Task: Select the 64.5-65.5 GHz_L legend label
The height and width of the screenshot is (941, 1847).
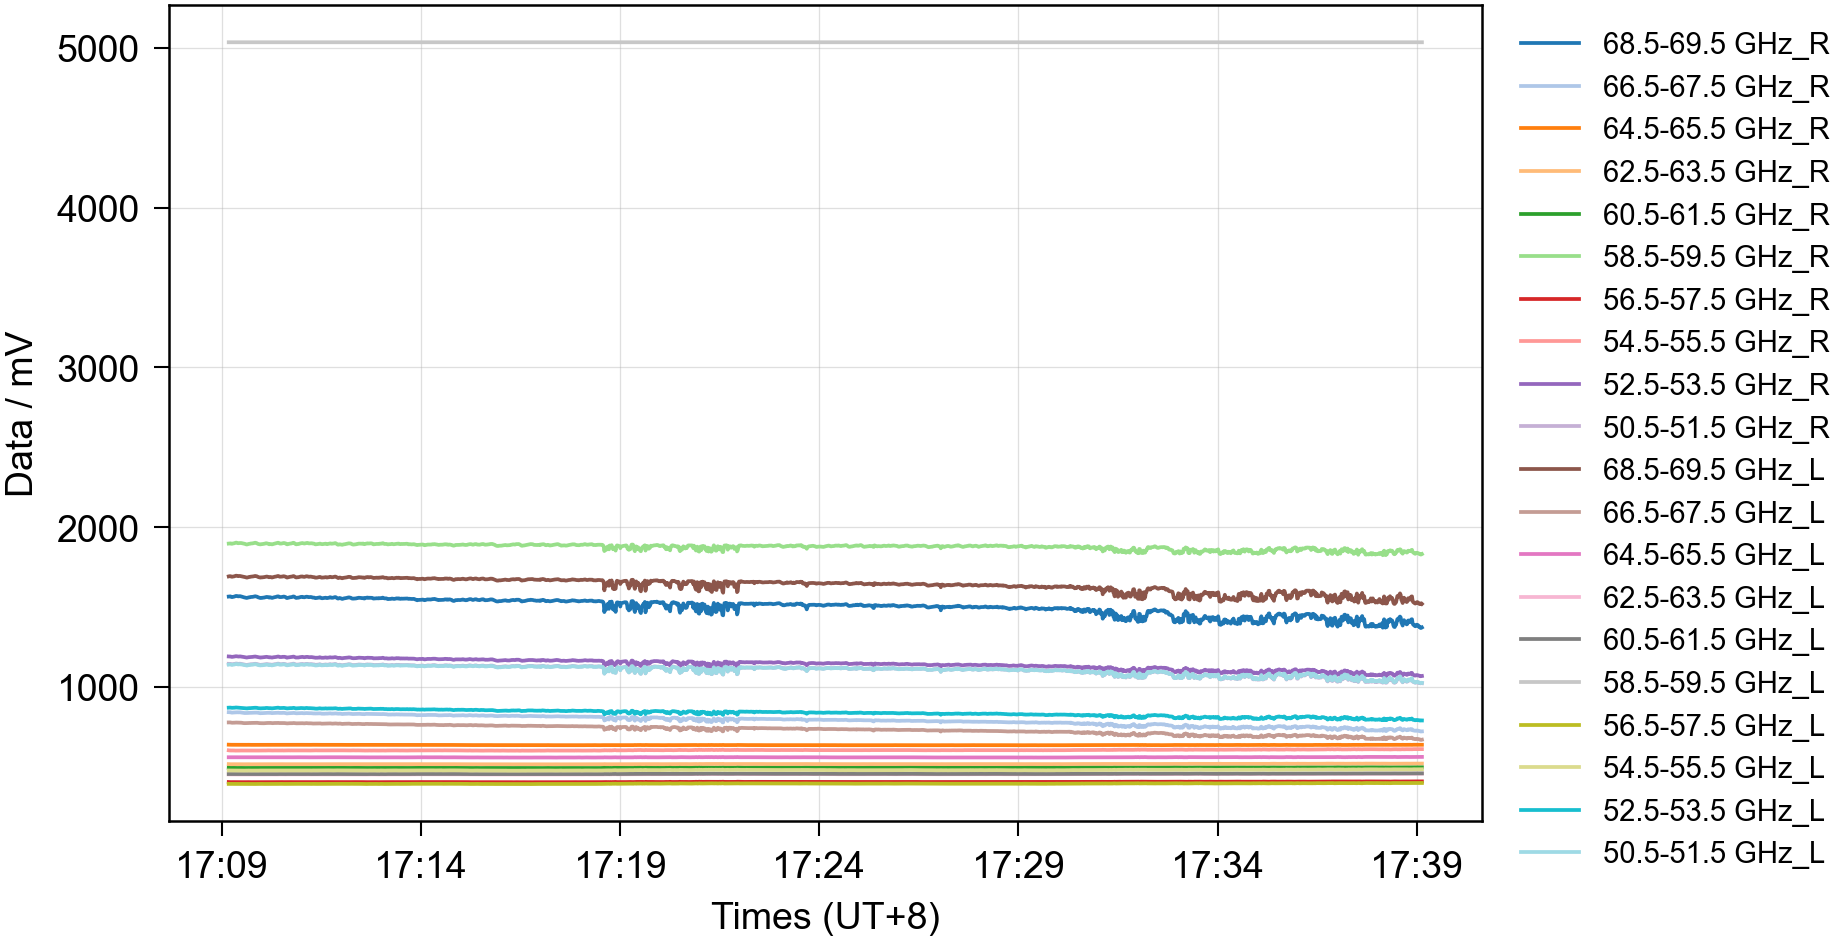Action: coord(1712,555)
